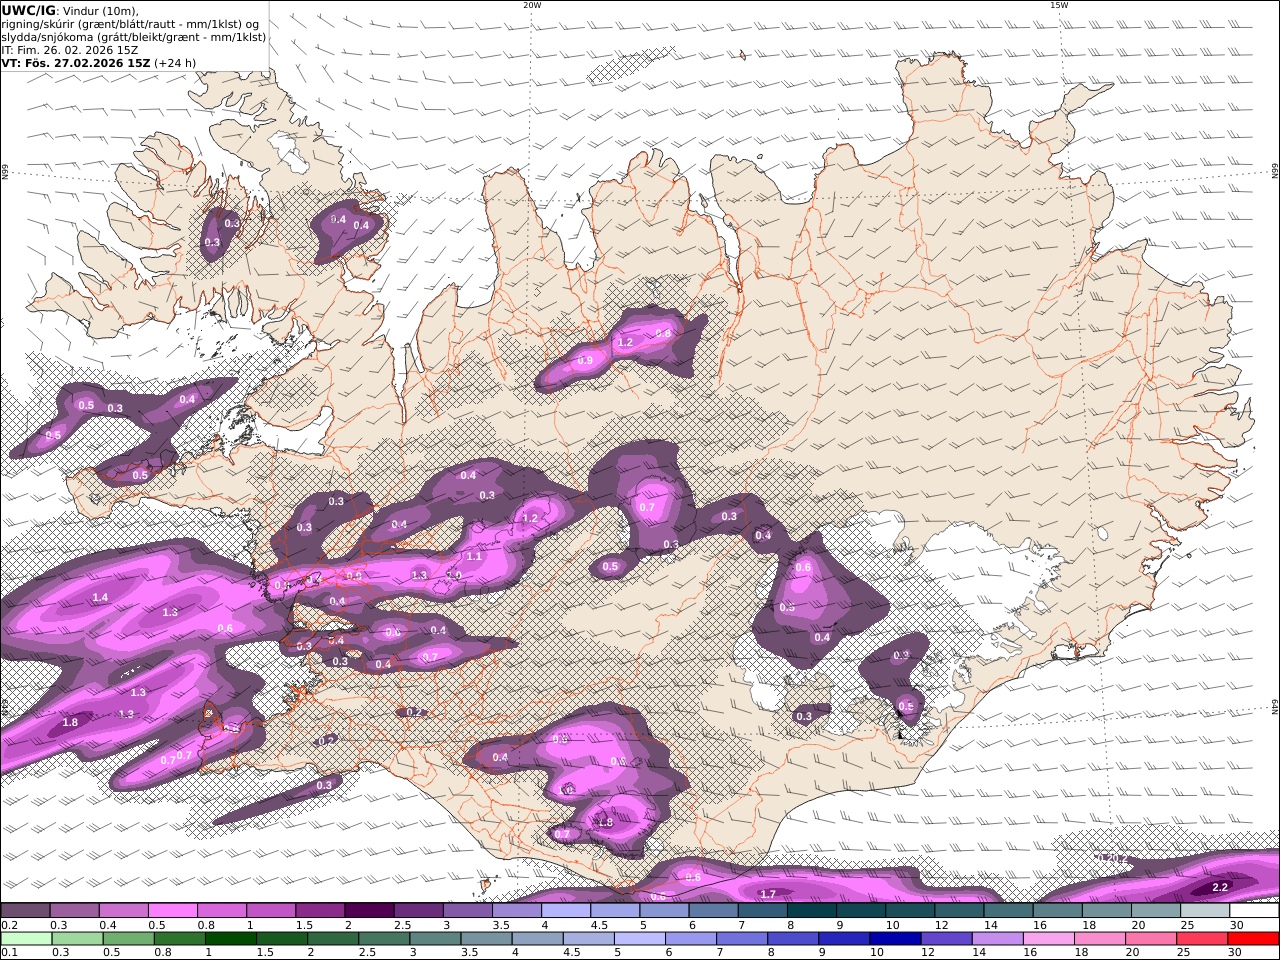Click the 2.5 label under the rain scale
This screenshot has width=1280, height=960.
[367, 952]
